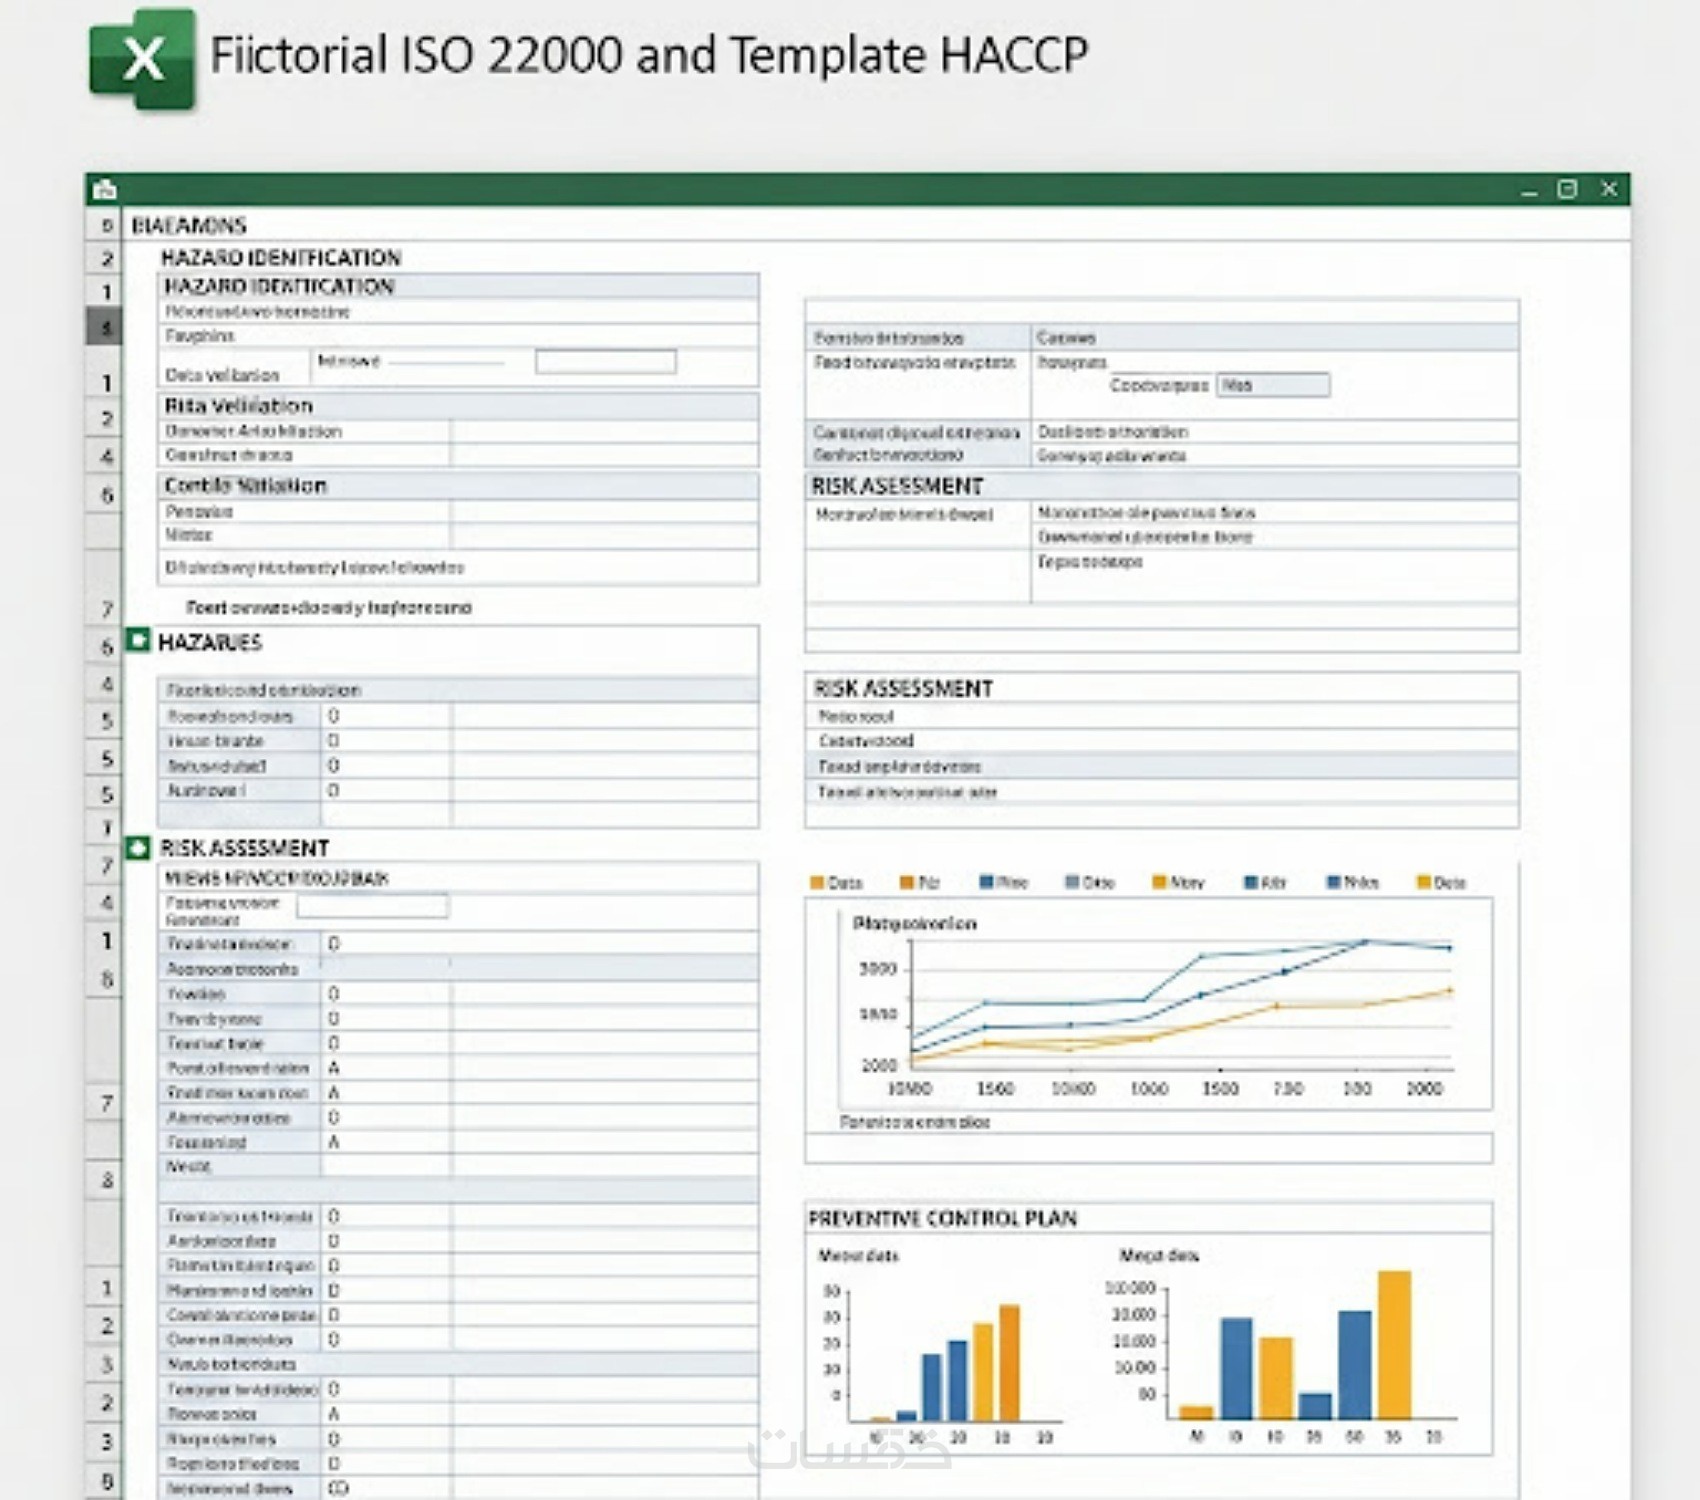
Task: Click the empty input box in Hazard Identification
Action: (x=605, y=362)
